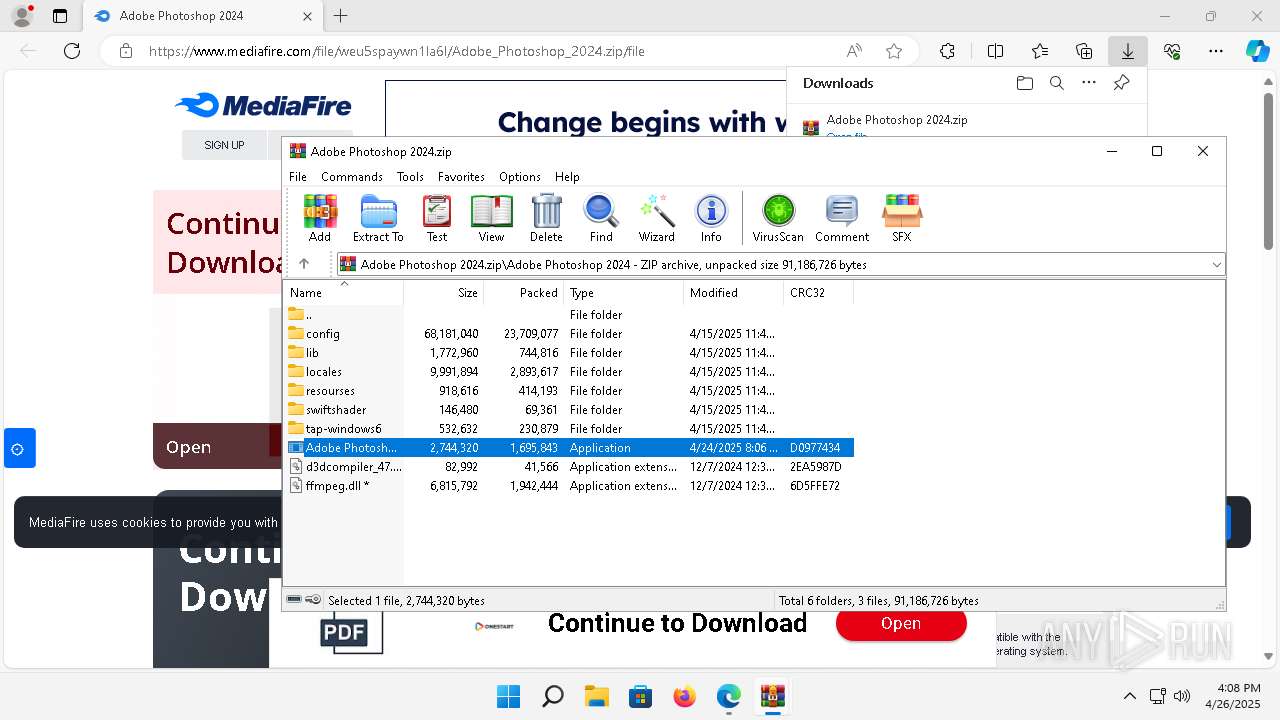
Task: Click the MediaFire logo
Action: click(x=262, y=105)
